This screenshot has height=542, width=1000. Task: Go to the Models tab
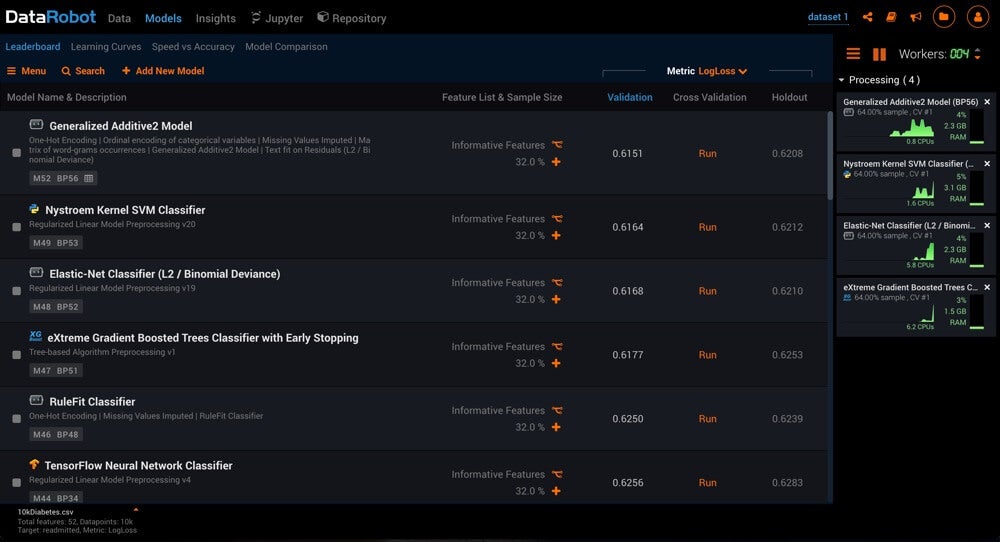pyautogui.click(x=163, y=18)
